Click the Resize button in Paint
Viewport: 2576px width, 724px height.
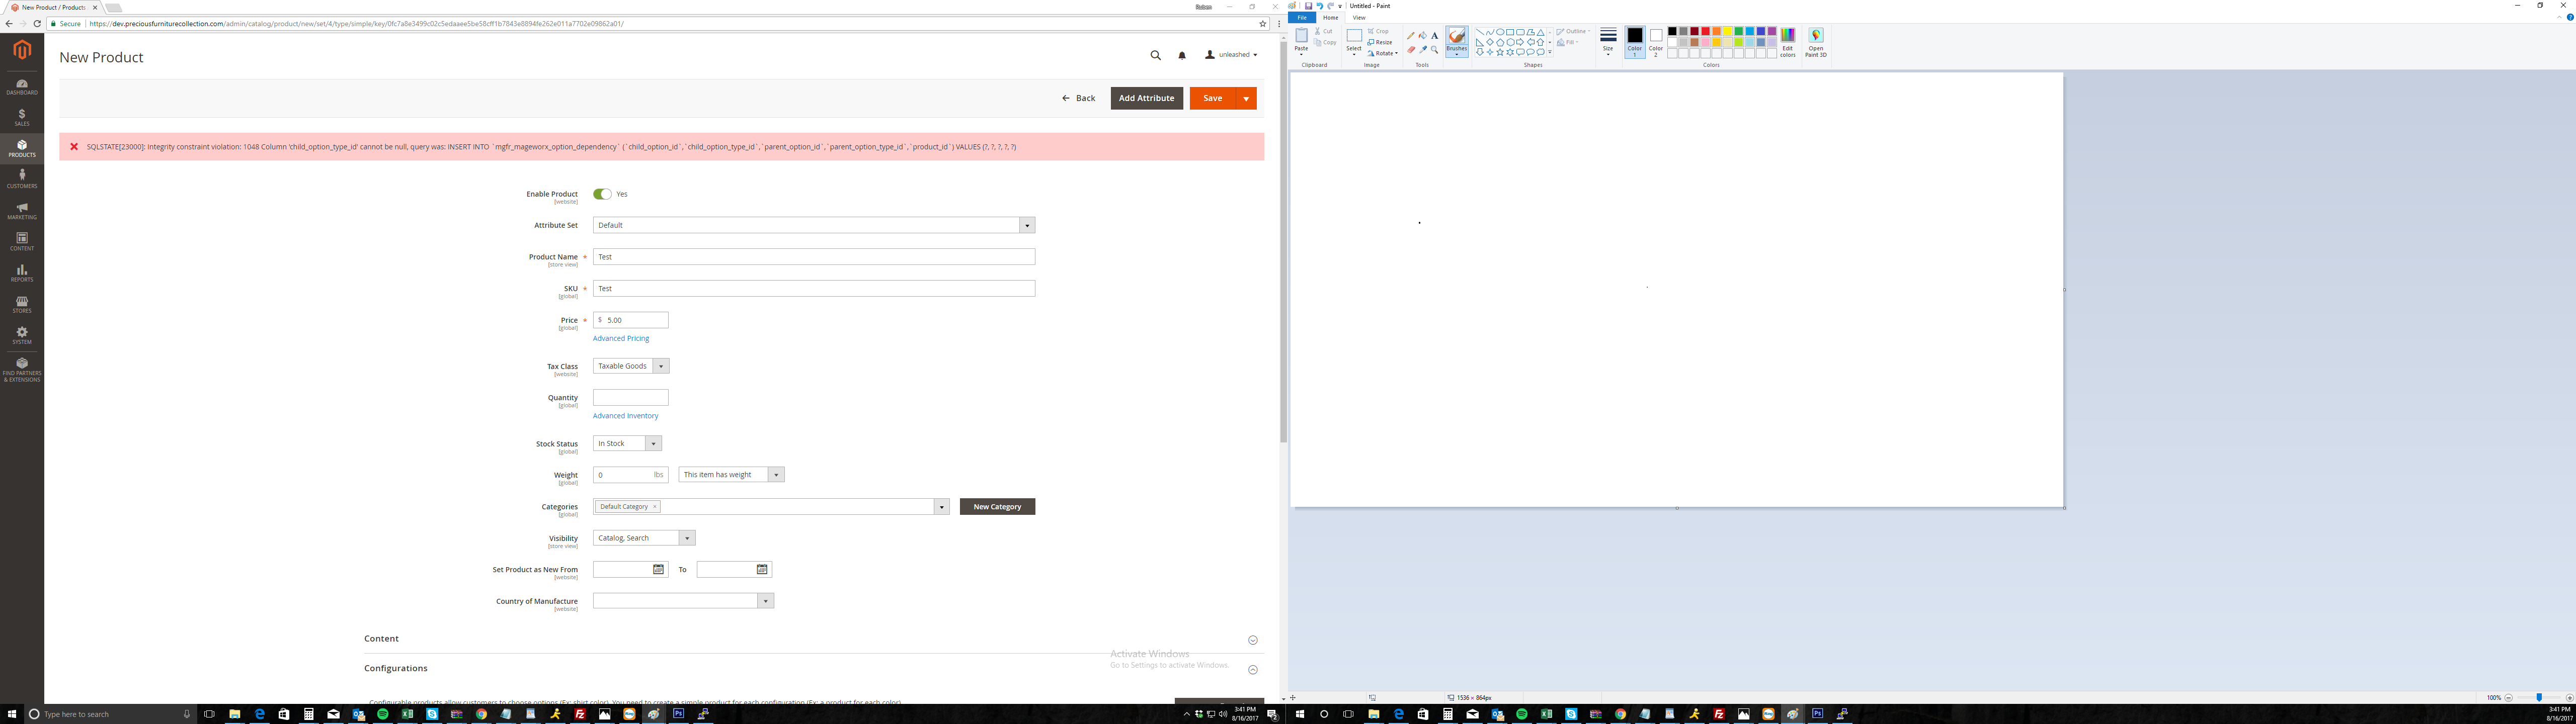pyautogui.click(x=1380, y=42)
